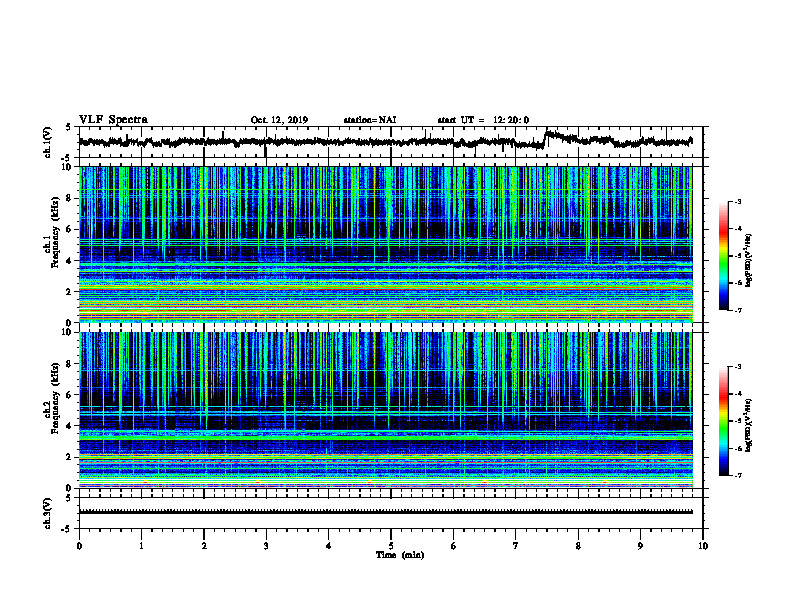
Task: Click the "4" tick on the time axis
Action: coord(328,546)
